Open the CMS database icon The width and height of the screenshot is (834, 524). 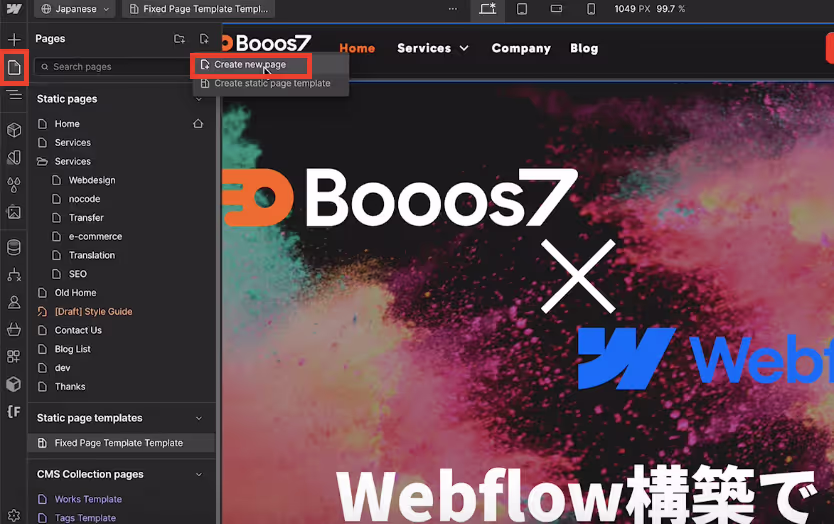tap(14, 247)
